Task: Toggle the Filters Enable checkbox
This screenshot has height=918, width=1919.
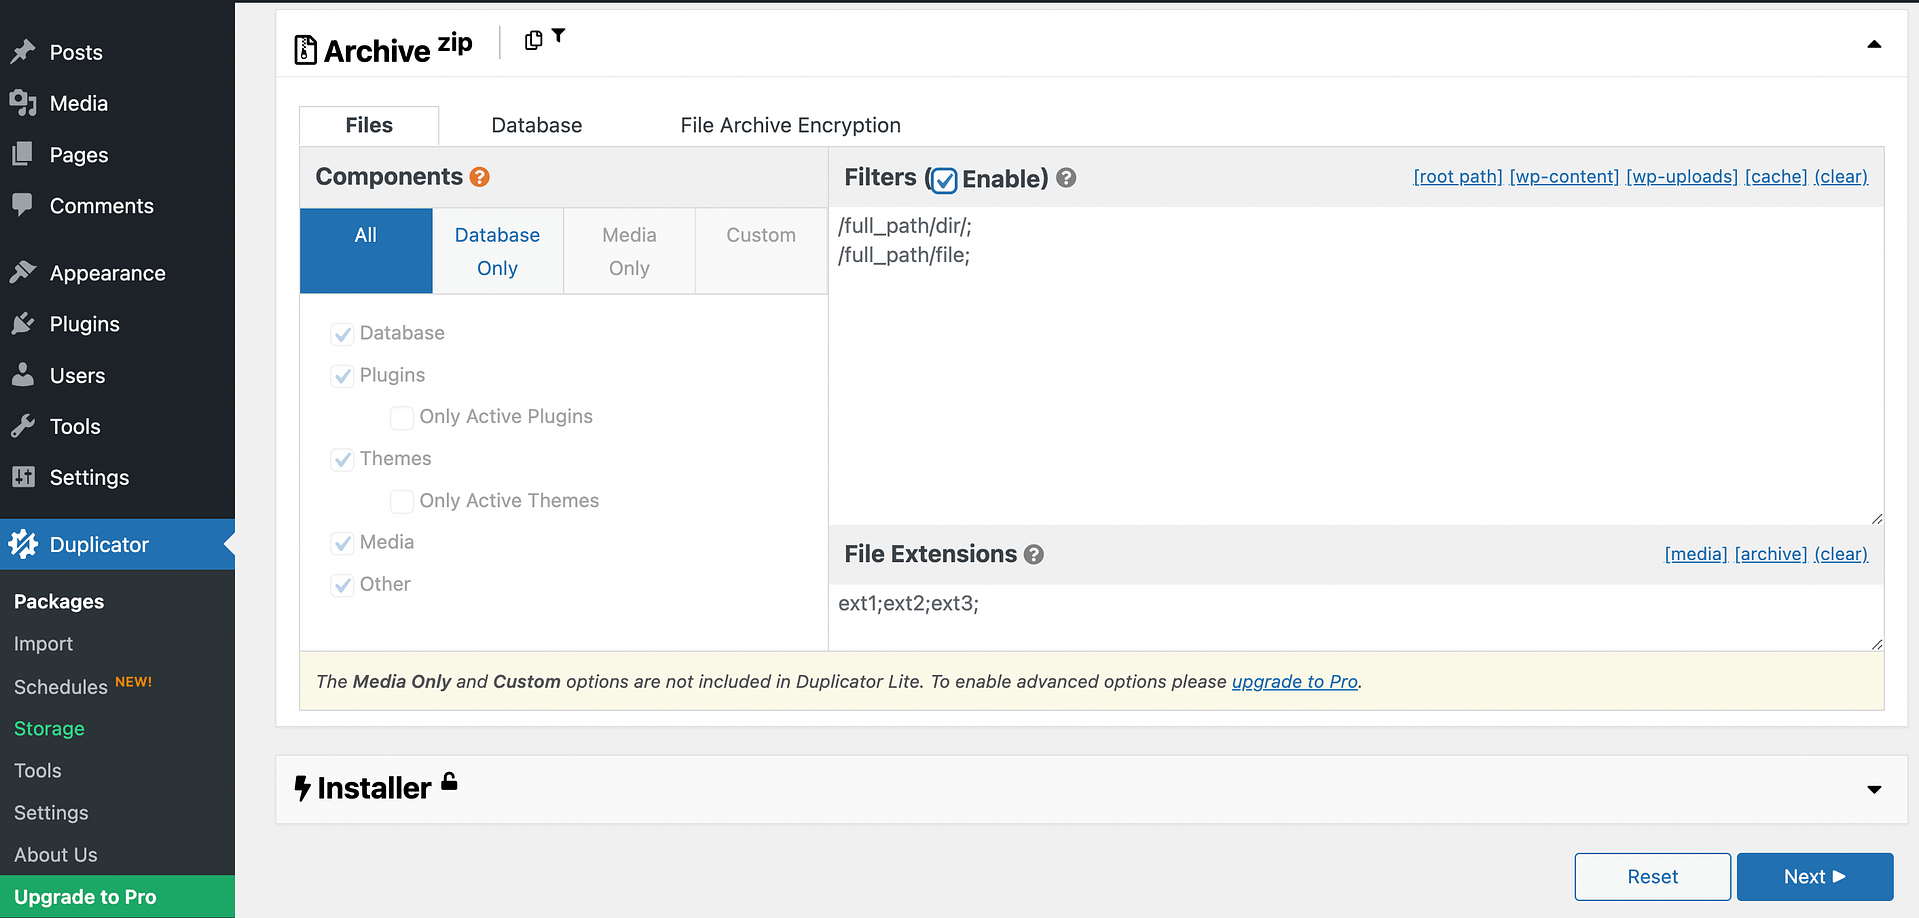Action: coord(944,180)
